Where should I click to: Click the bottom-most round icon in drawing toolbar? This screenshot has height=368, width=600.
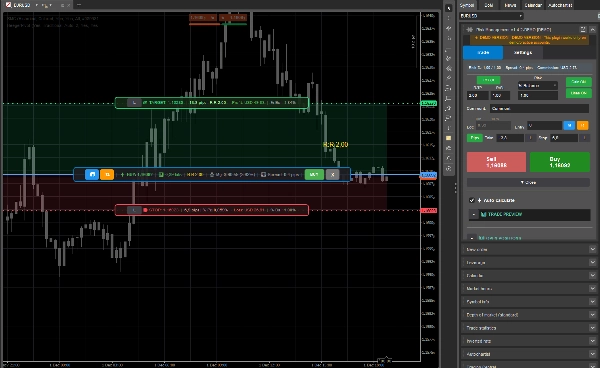tap(448, 168)
